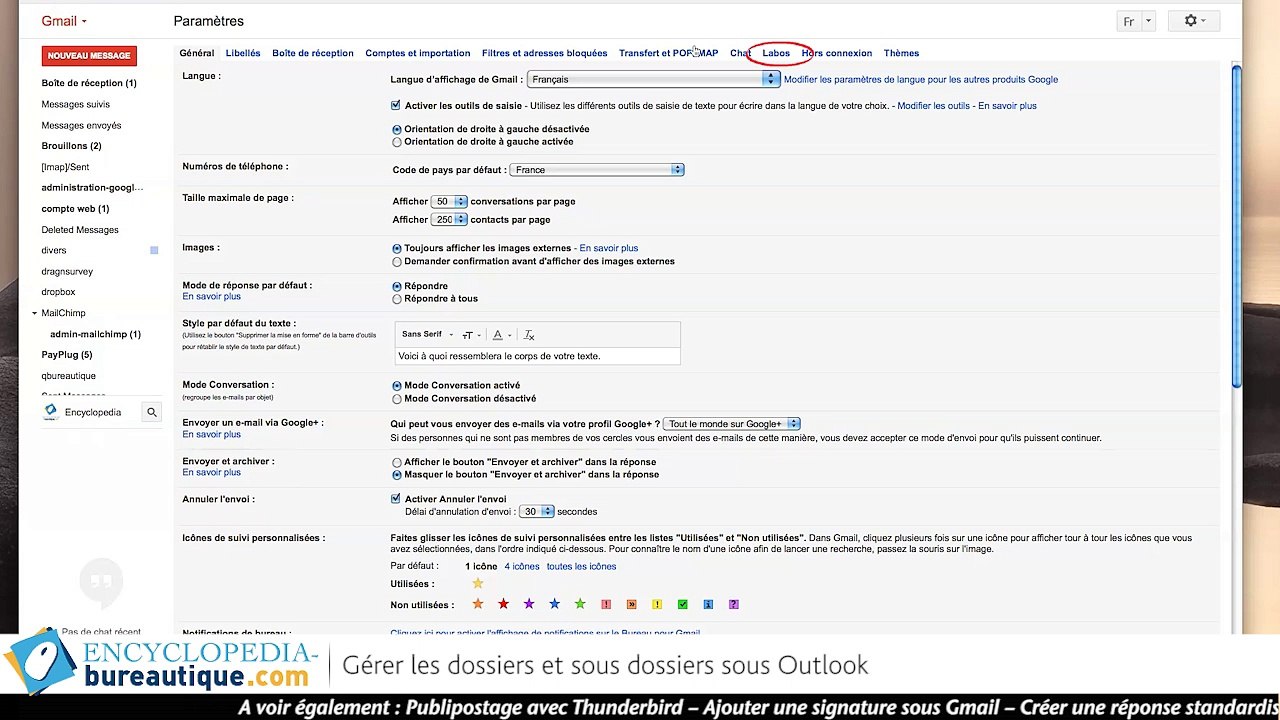Click the 4 icônes link

tap(522, 566)
